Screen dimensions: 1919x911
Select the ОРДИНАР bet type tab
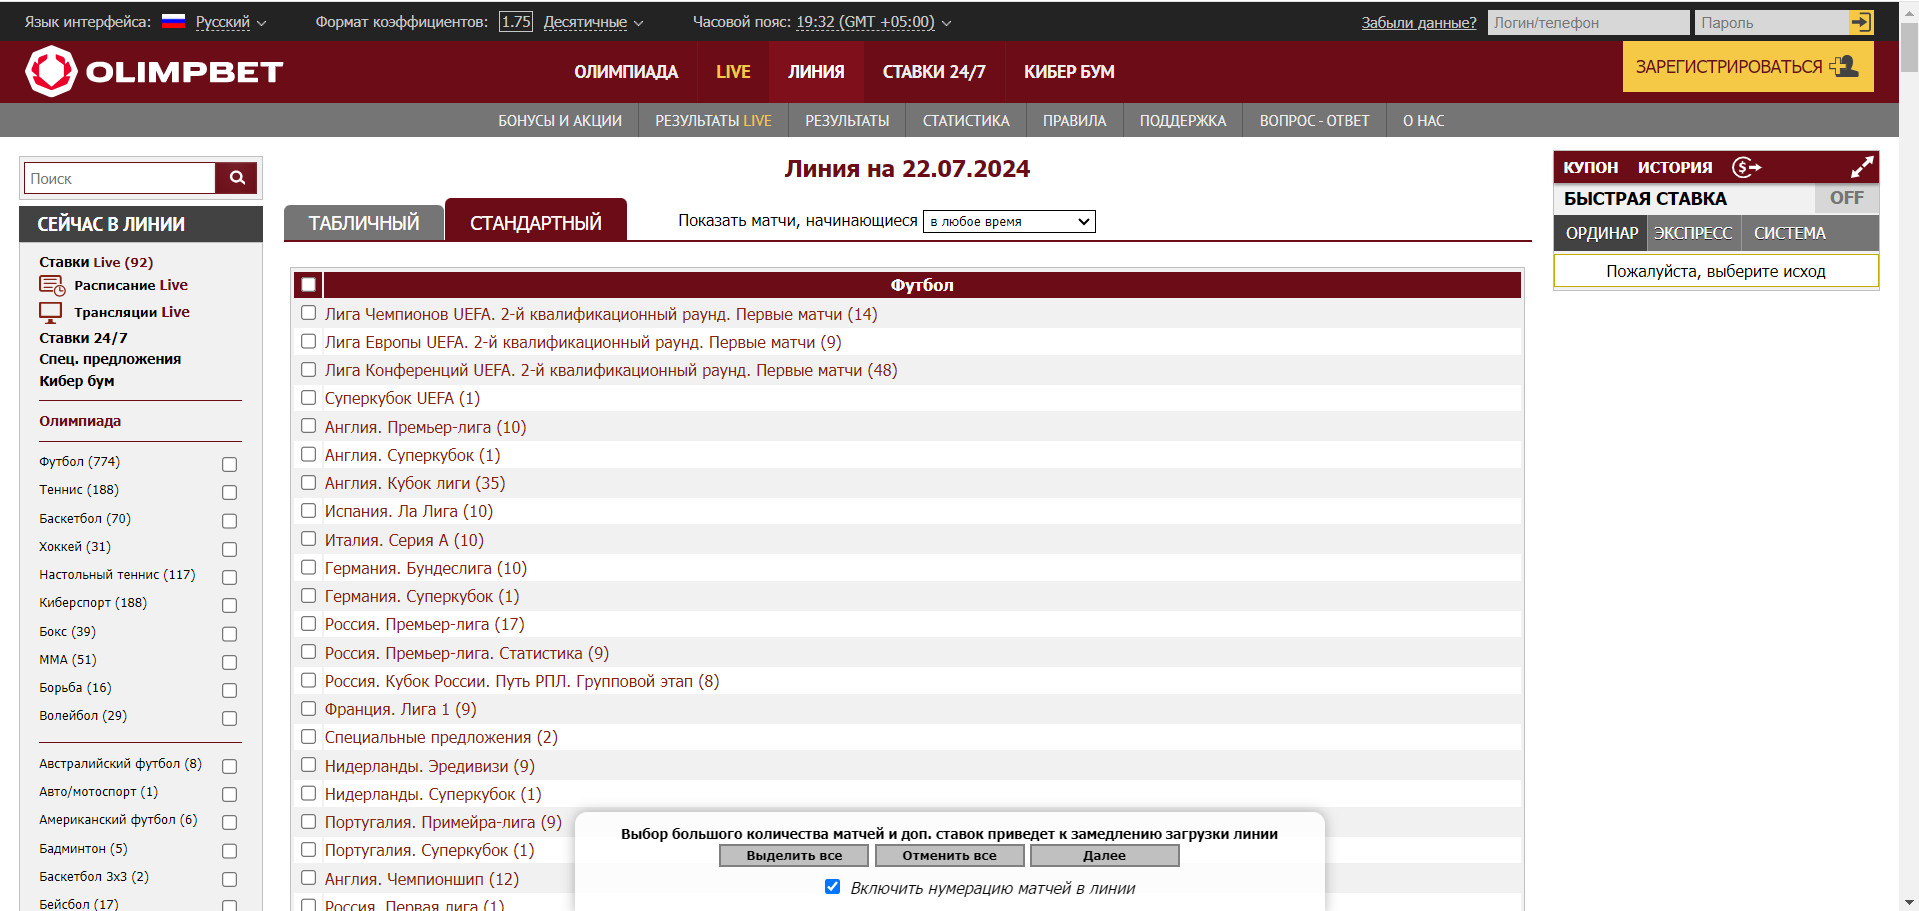[1602, 233]
